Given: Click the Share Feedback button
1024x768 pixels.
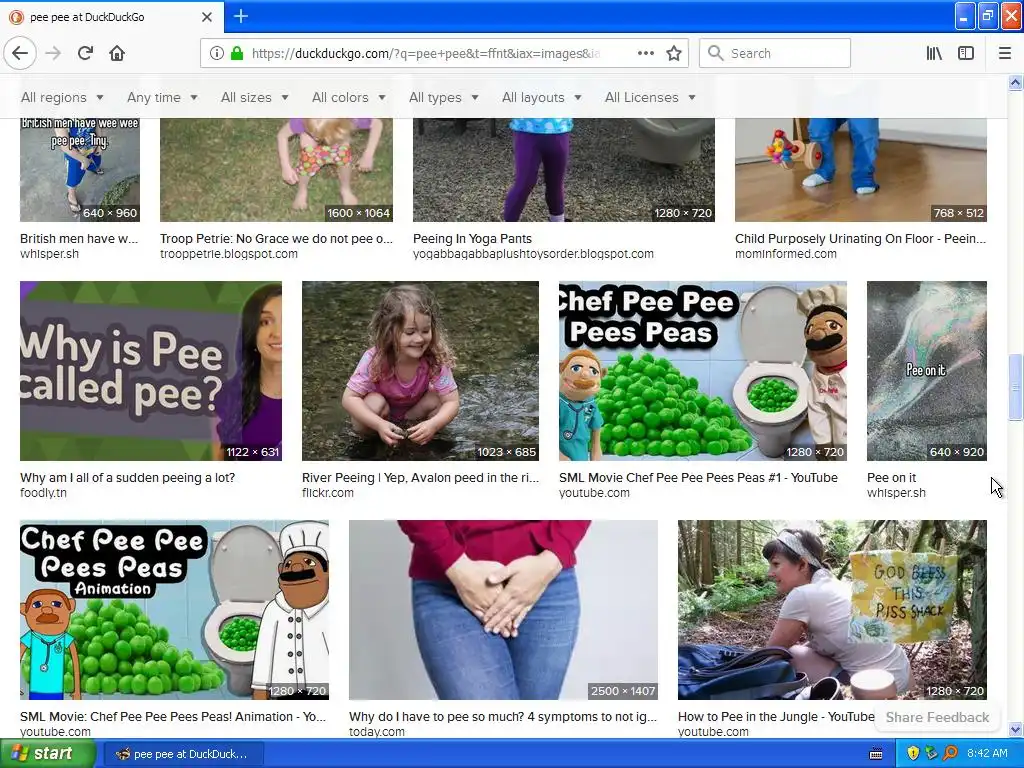Looking at the screenshot, I should [937, 717].
